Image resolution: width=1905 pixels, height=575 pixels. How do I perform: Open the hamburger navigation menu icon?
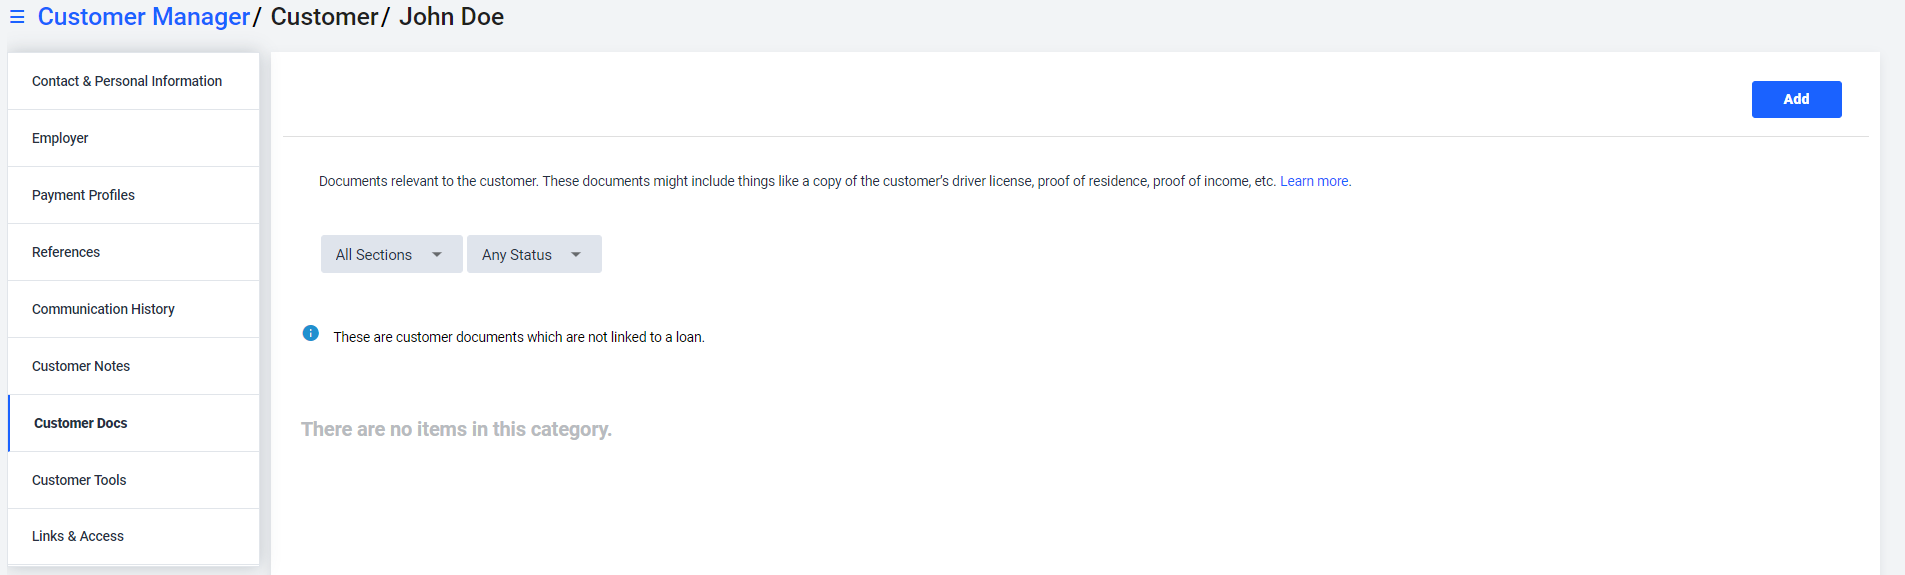(x=17, y=17)
